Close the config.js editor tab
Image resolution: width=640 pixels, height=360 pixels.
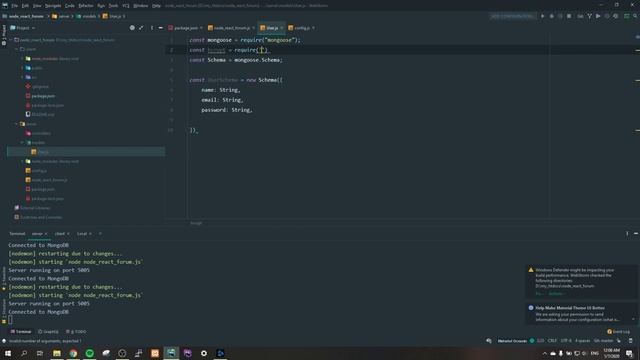(x=313, y=28)
